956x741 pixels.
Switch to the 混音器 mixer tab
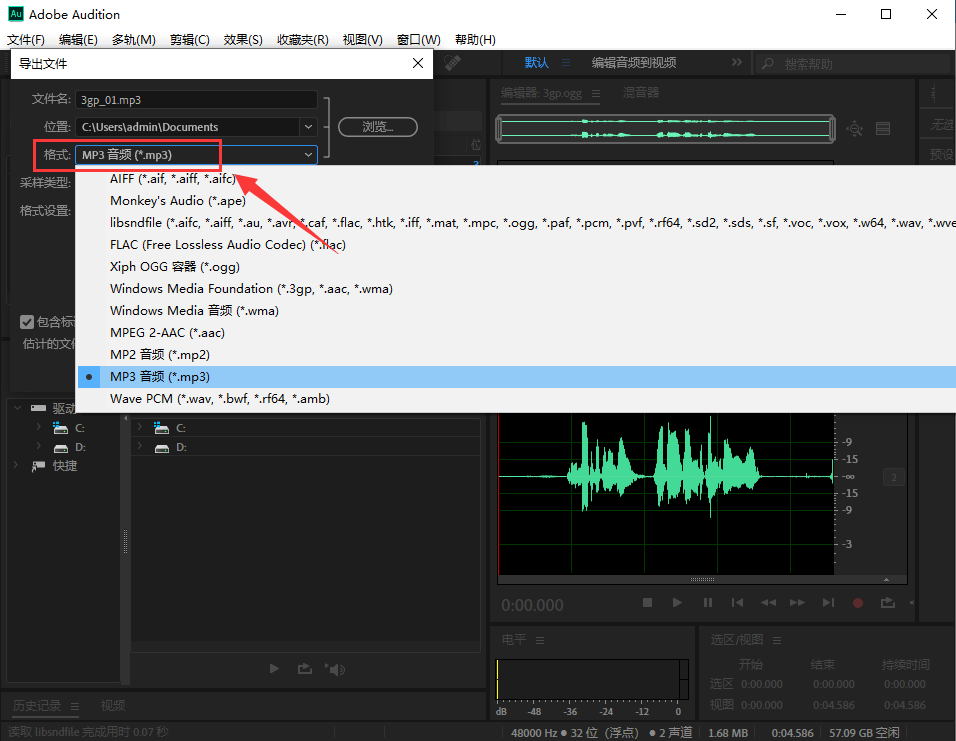point(641,93)
